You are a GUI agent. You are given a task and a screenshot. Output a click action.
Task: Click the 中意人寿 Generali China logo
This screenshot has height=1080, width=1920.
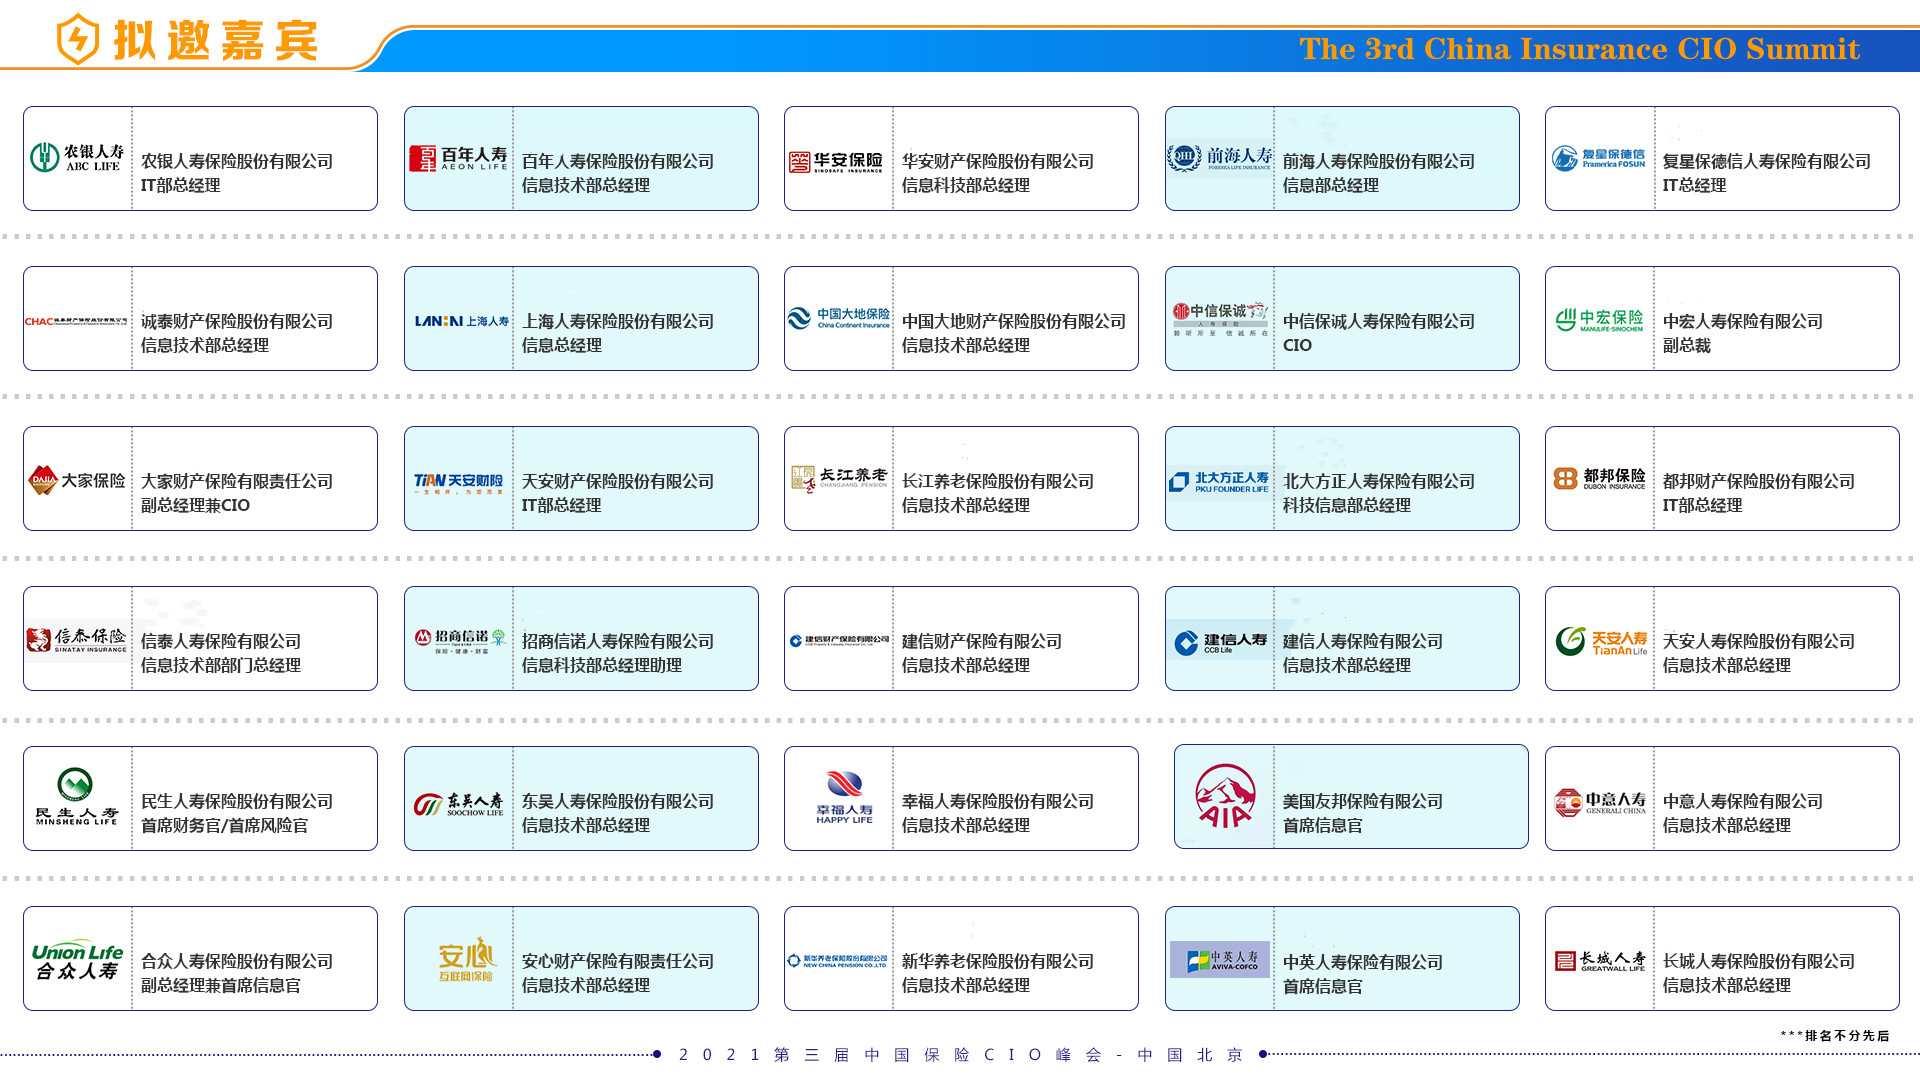(x=1600, y=802)
